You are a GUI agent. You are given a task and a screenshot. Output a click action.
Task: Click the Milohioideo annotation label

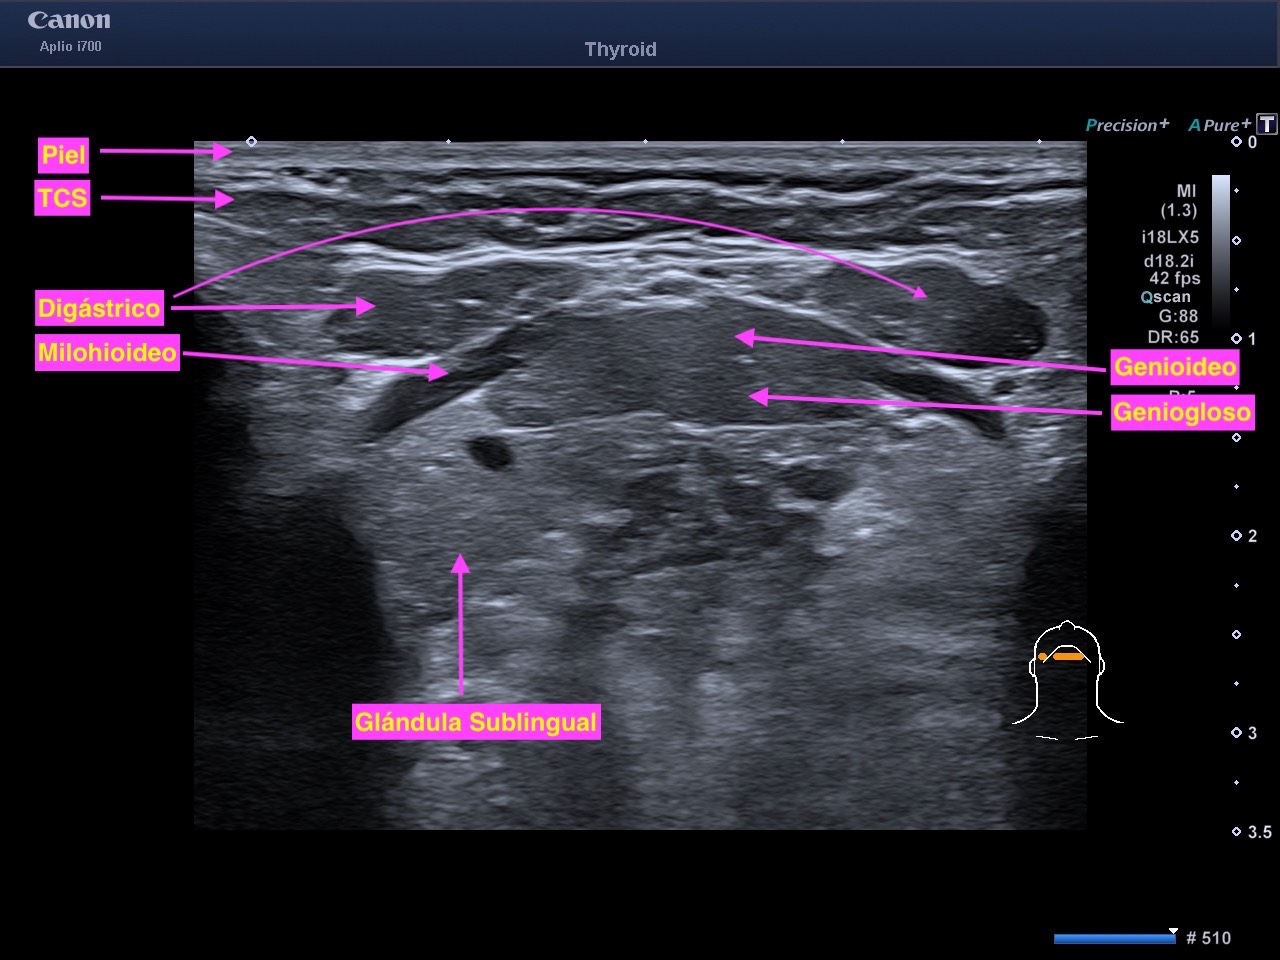coord(107,352)
